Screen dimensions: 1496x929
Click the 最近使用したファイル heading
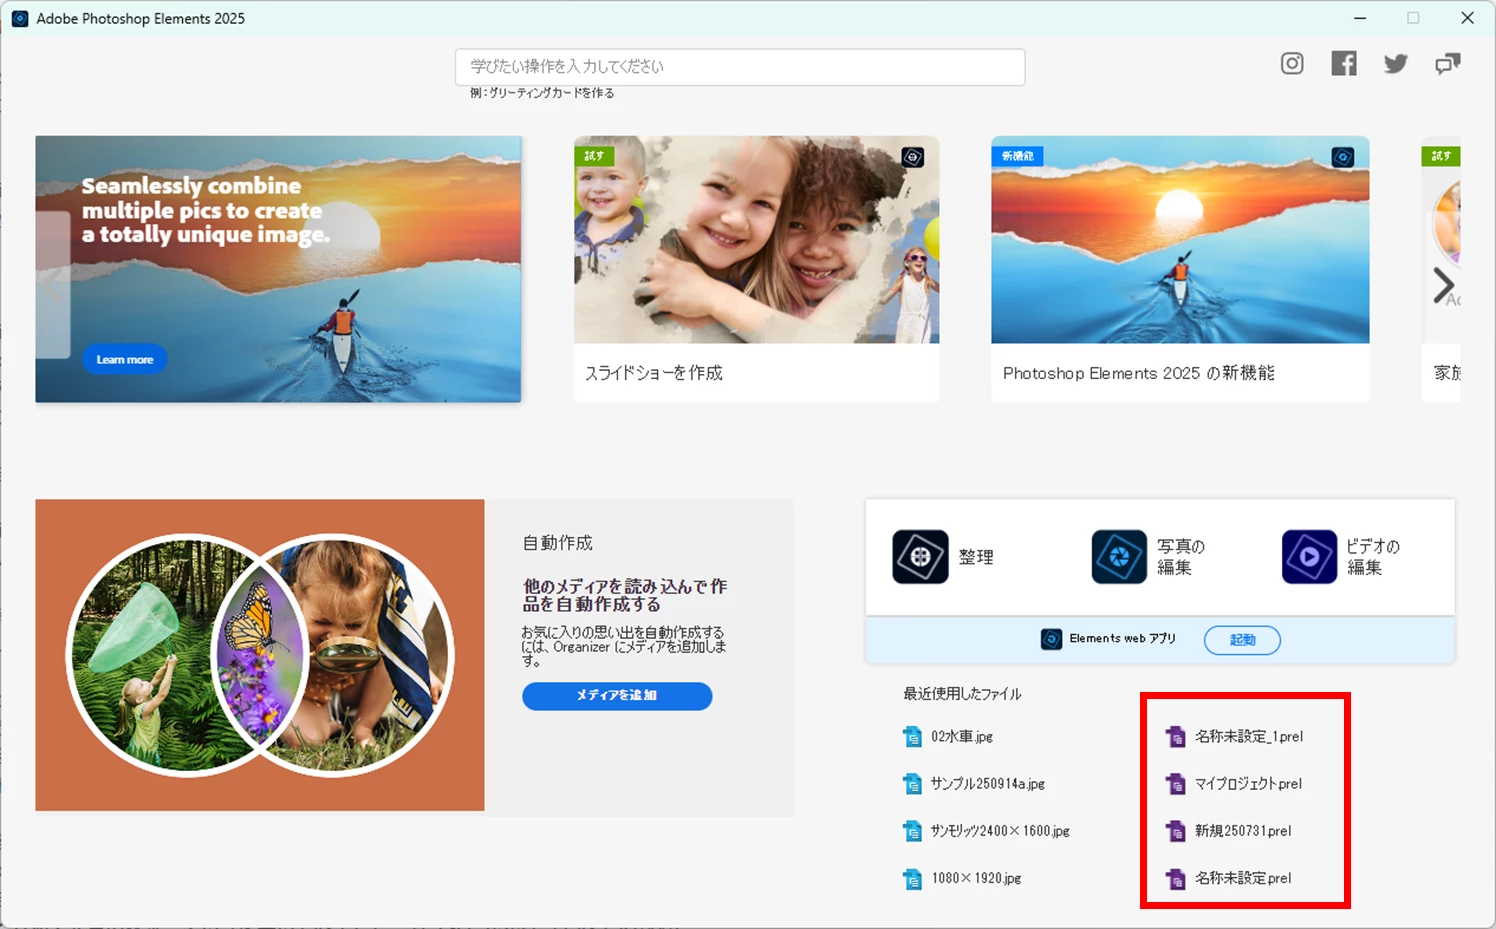pos(962,694)
